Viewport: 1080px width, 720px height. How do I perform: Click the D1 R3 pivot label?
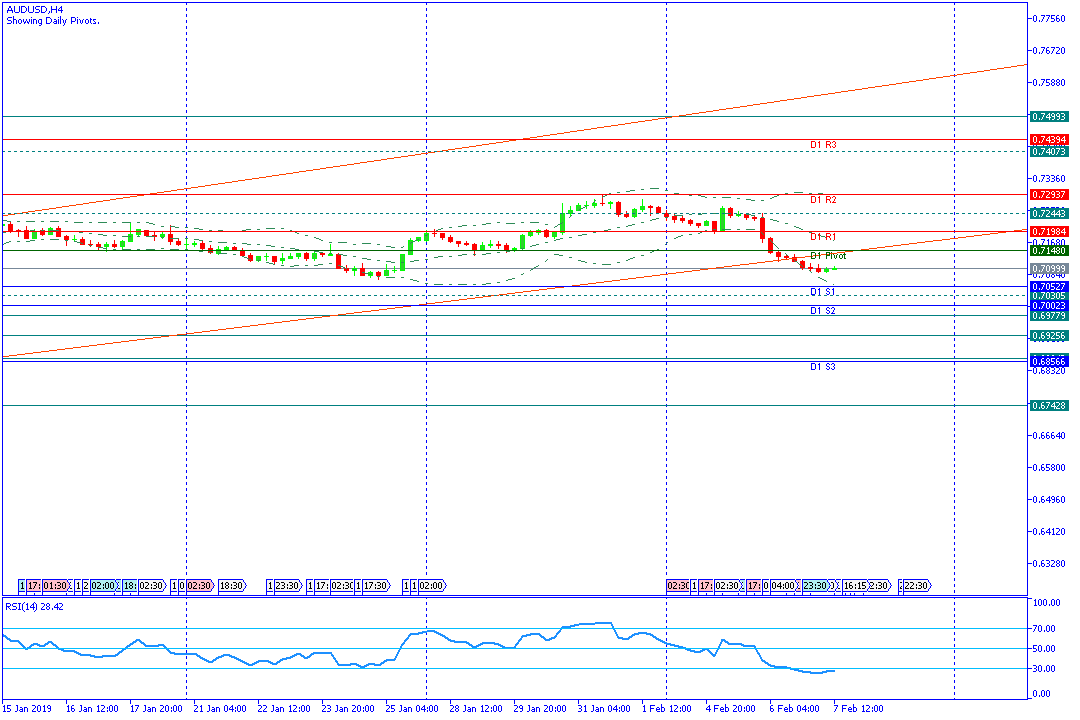tap(823, 145)
